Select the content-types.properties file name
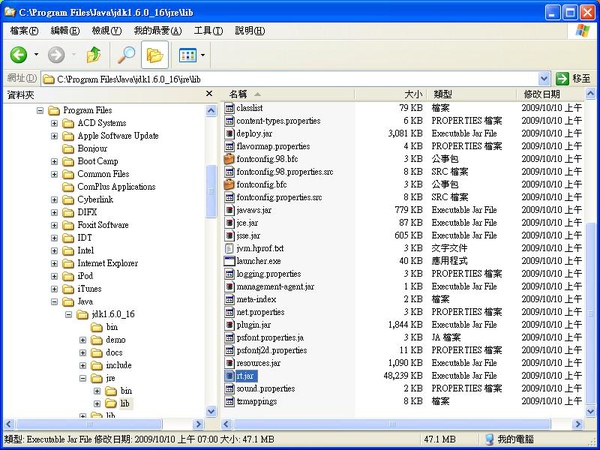The image size is (600, 450). coord(278,121)
